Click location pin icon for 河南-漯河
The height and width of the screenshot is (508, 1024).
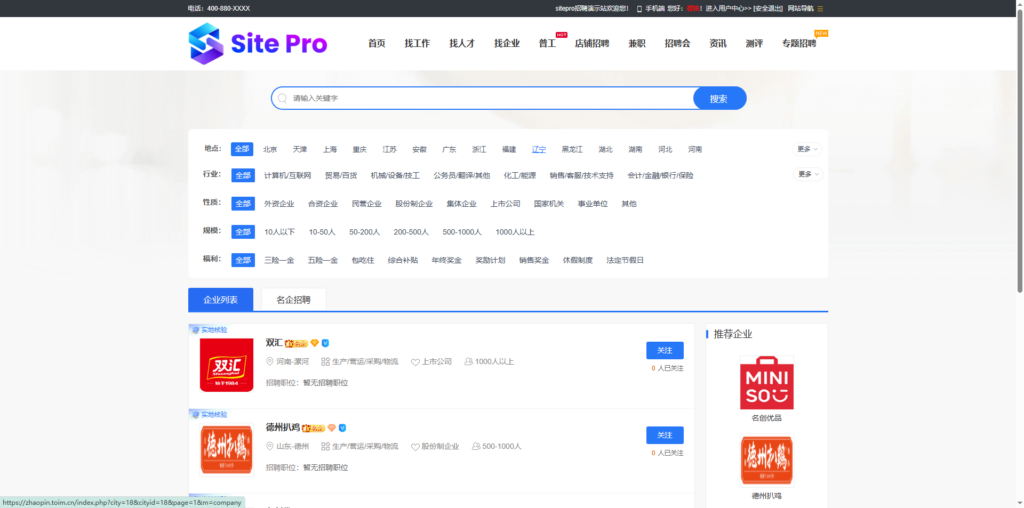[x=270, y=362]
